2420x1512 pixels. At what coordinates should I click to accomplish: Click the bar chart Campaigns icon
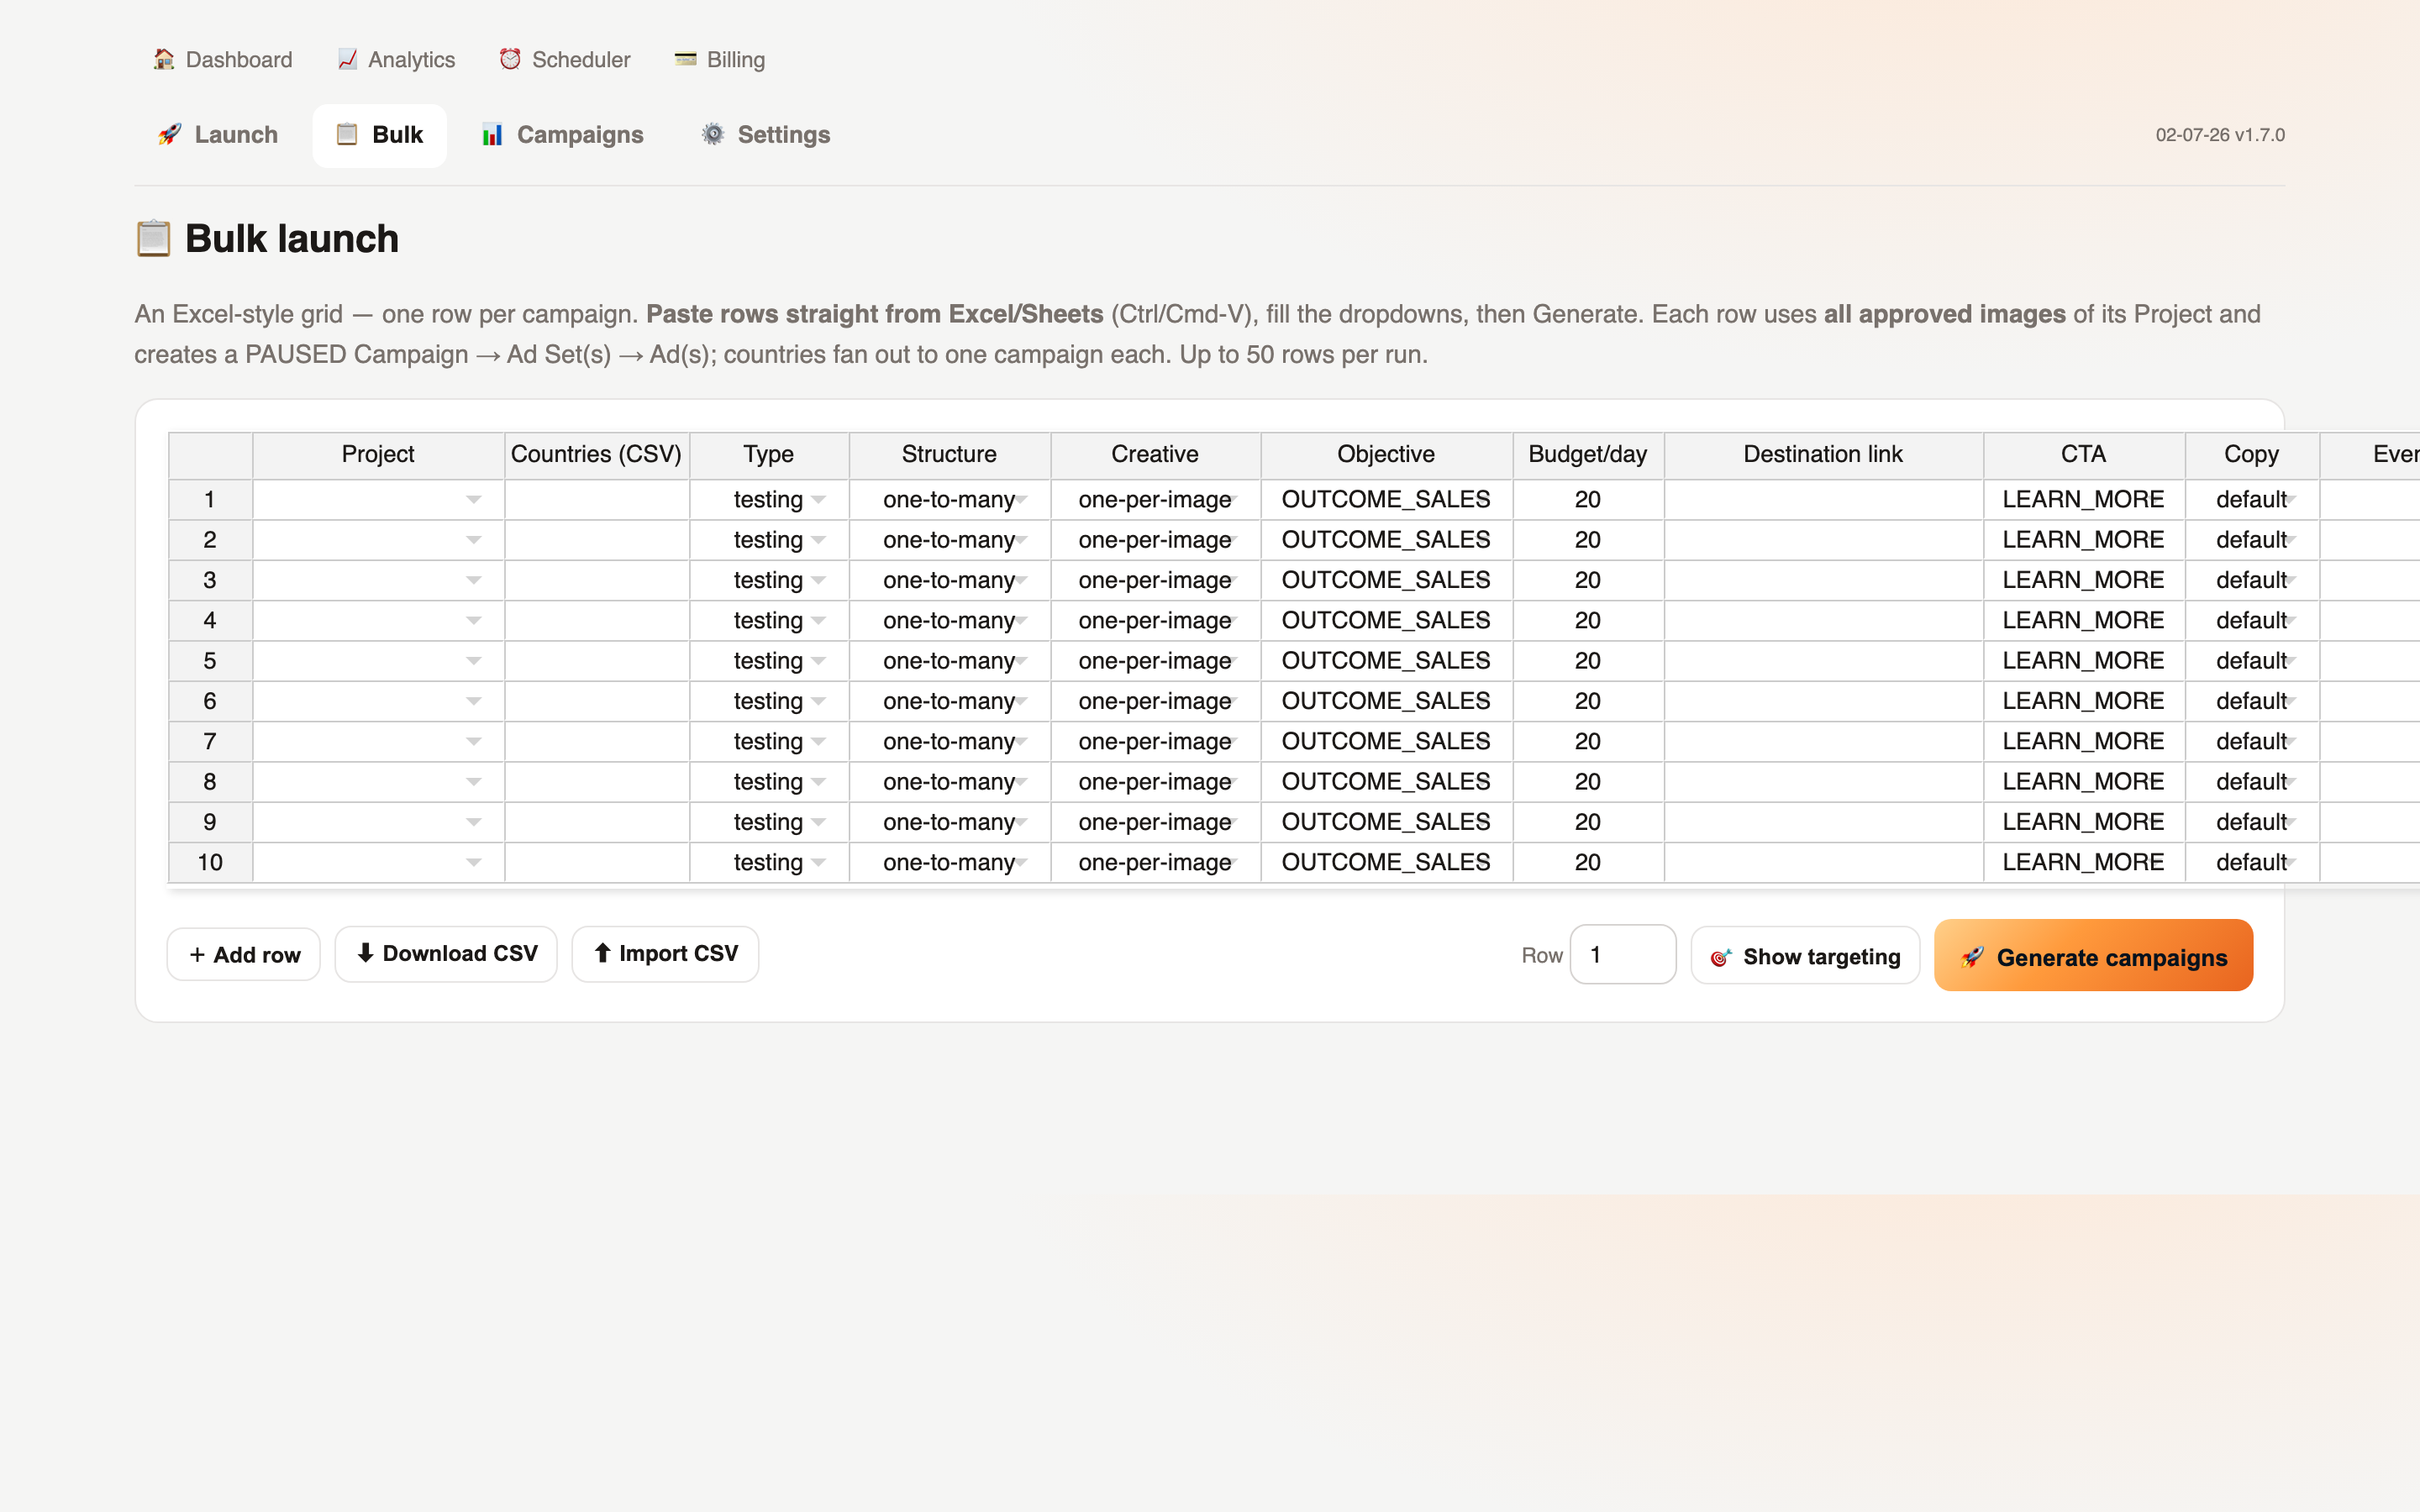(492, 134)
